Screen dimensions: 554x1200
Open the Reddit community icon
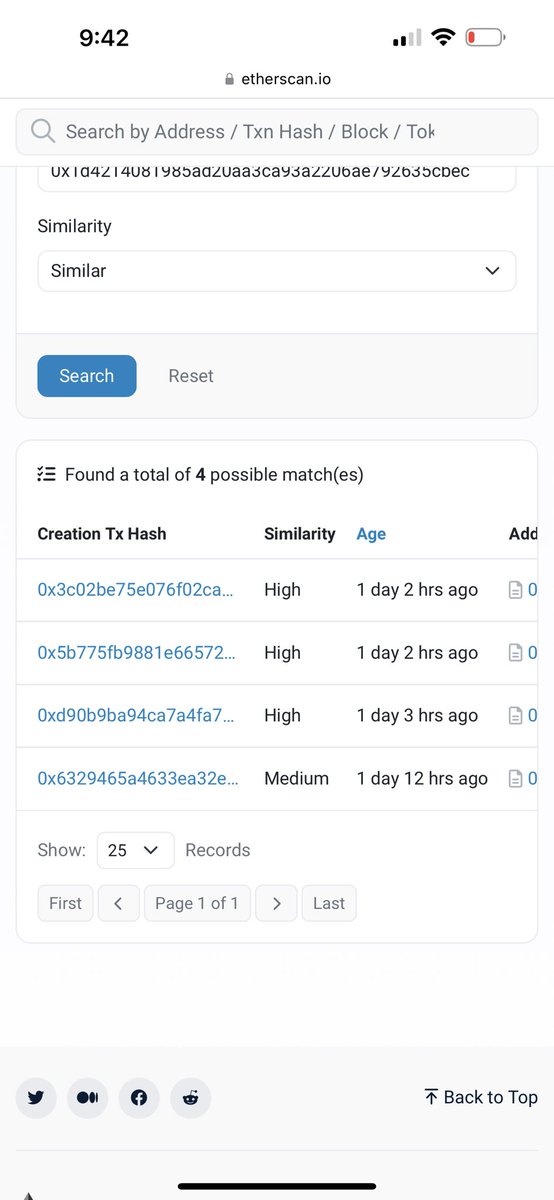pyautogui.click(x=191, y=1097)
